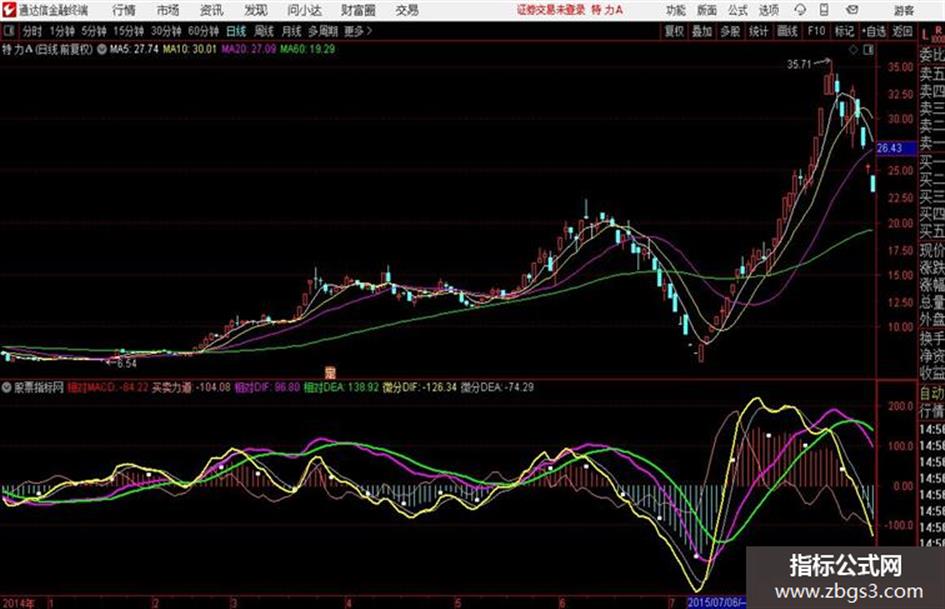945x609 pixels.
Task: Expand the main chart indicator dropdown arrow
Action: [x=101, y=49]
